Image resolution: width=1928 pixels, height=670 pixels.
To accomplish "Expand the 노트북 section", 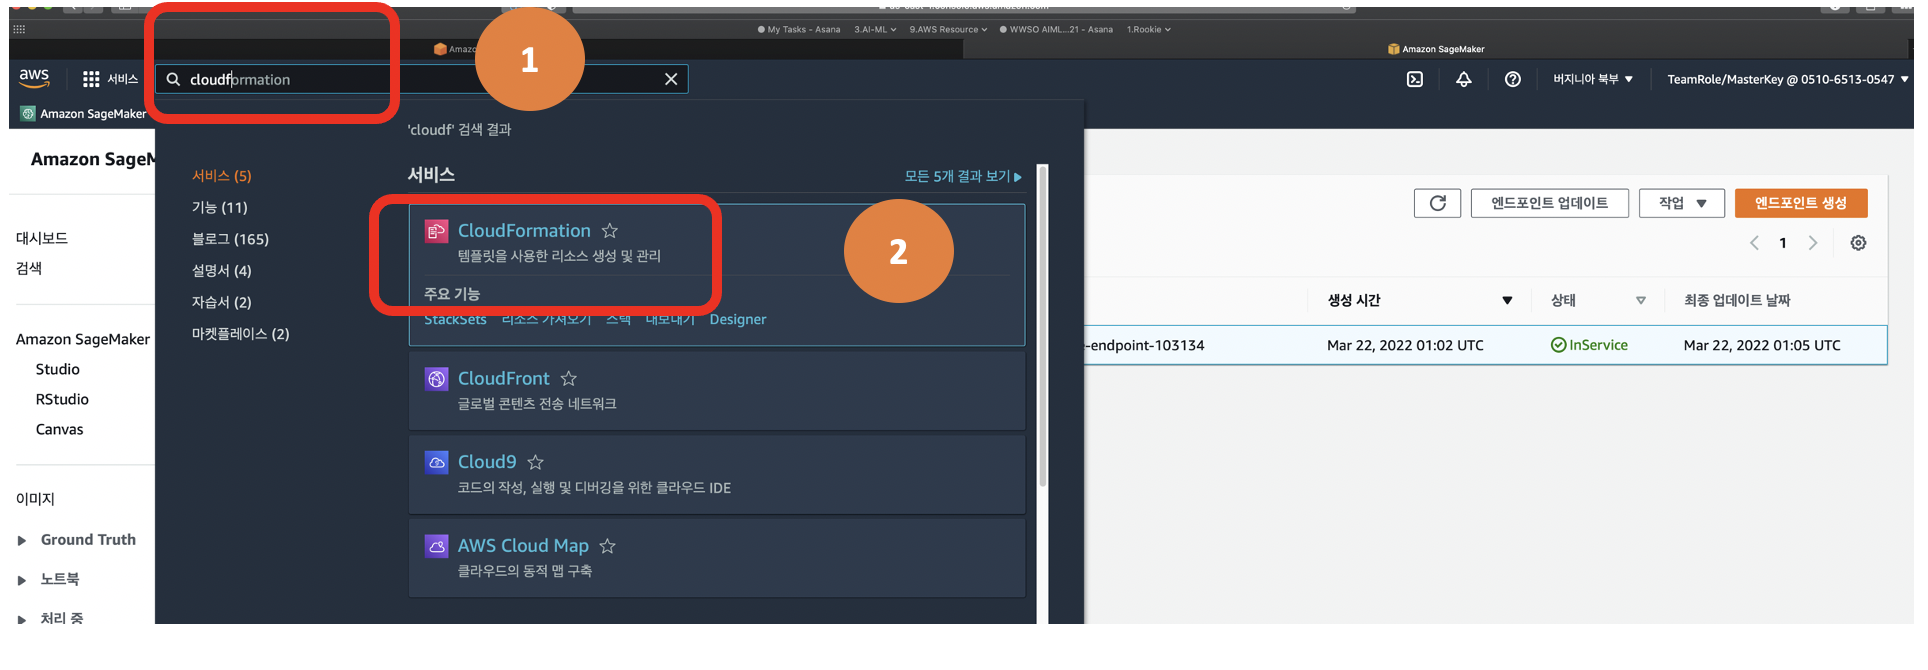I will click(x=22, y=580).
